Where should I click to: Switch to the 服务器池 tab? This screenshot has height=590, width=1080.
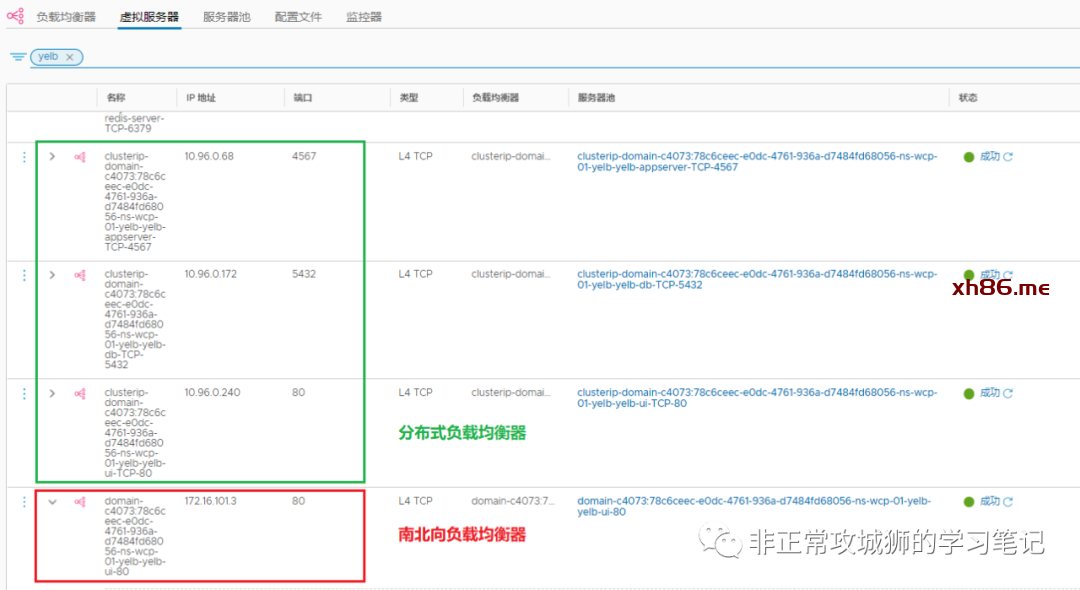tap(226, 17)
